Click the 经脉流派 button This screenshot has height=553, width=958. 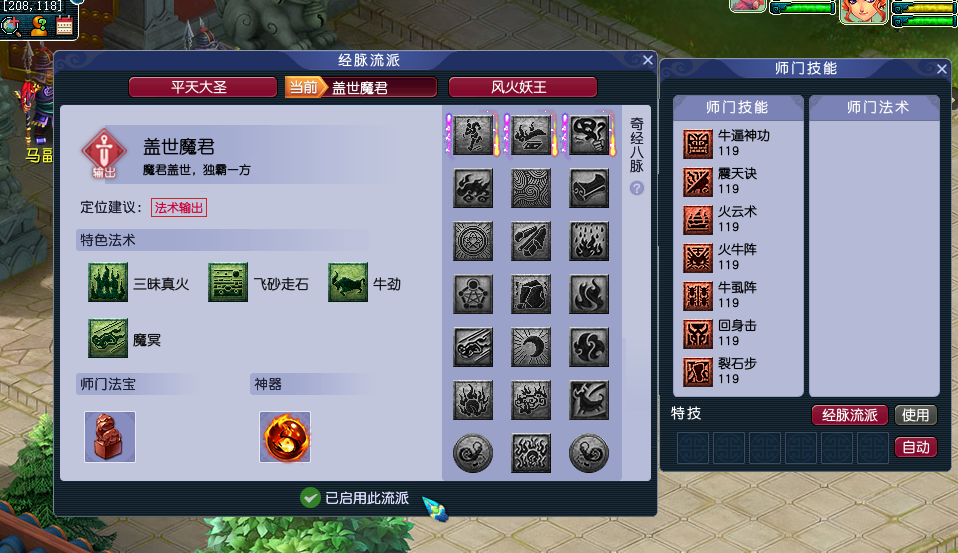[849, 415]
